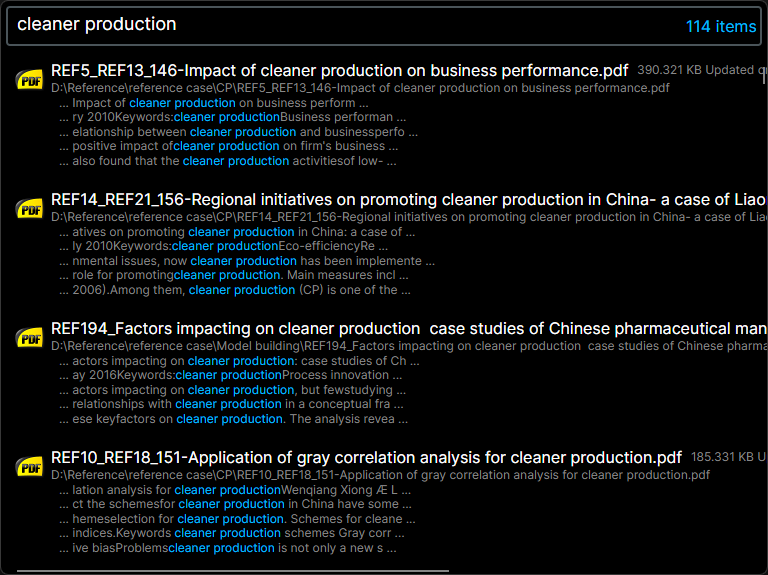Image resolution: width=768 pixels, height=575 pixels.
Task: Click the path line of REF10_REF18_151 result
Action: [x=380, y=475]
